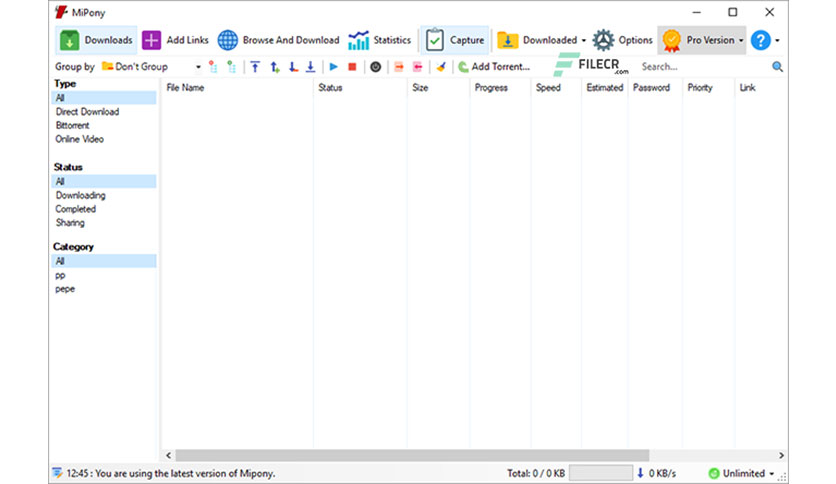Open the Group by dropdown
The image size is (836, 484).
151,67
